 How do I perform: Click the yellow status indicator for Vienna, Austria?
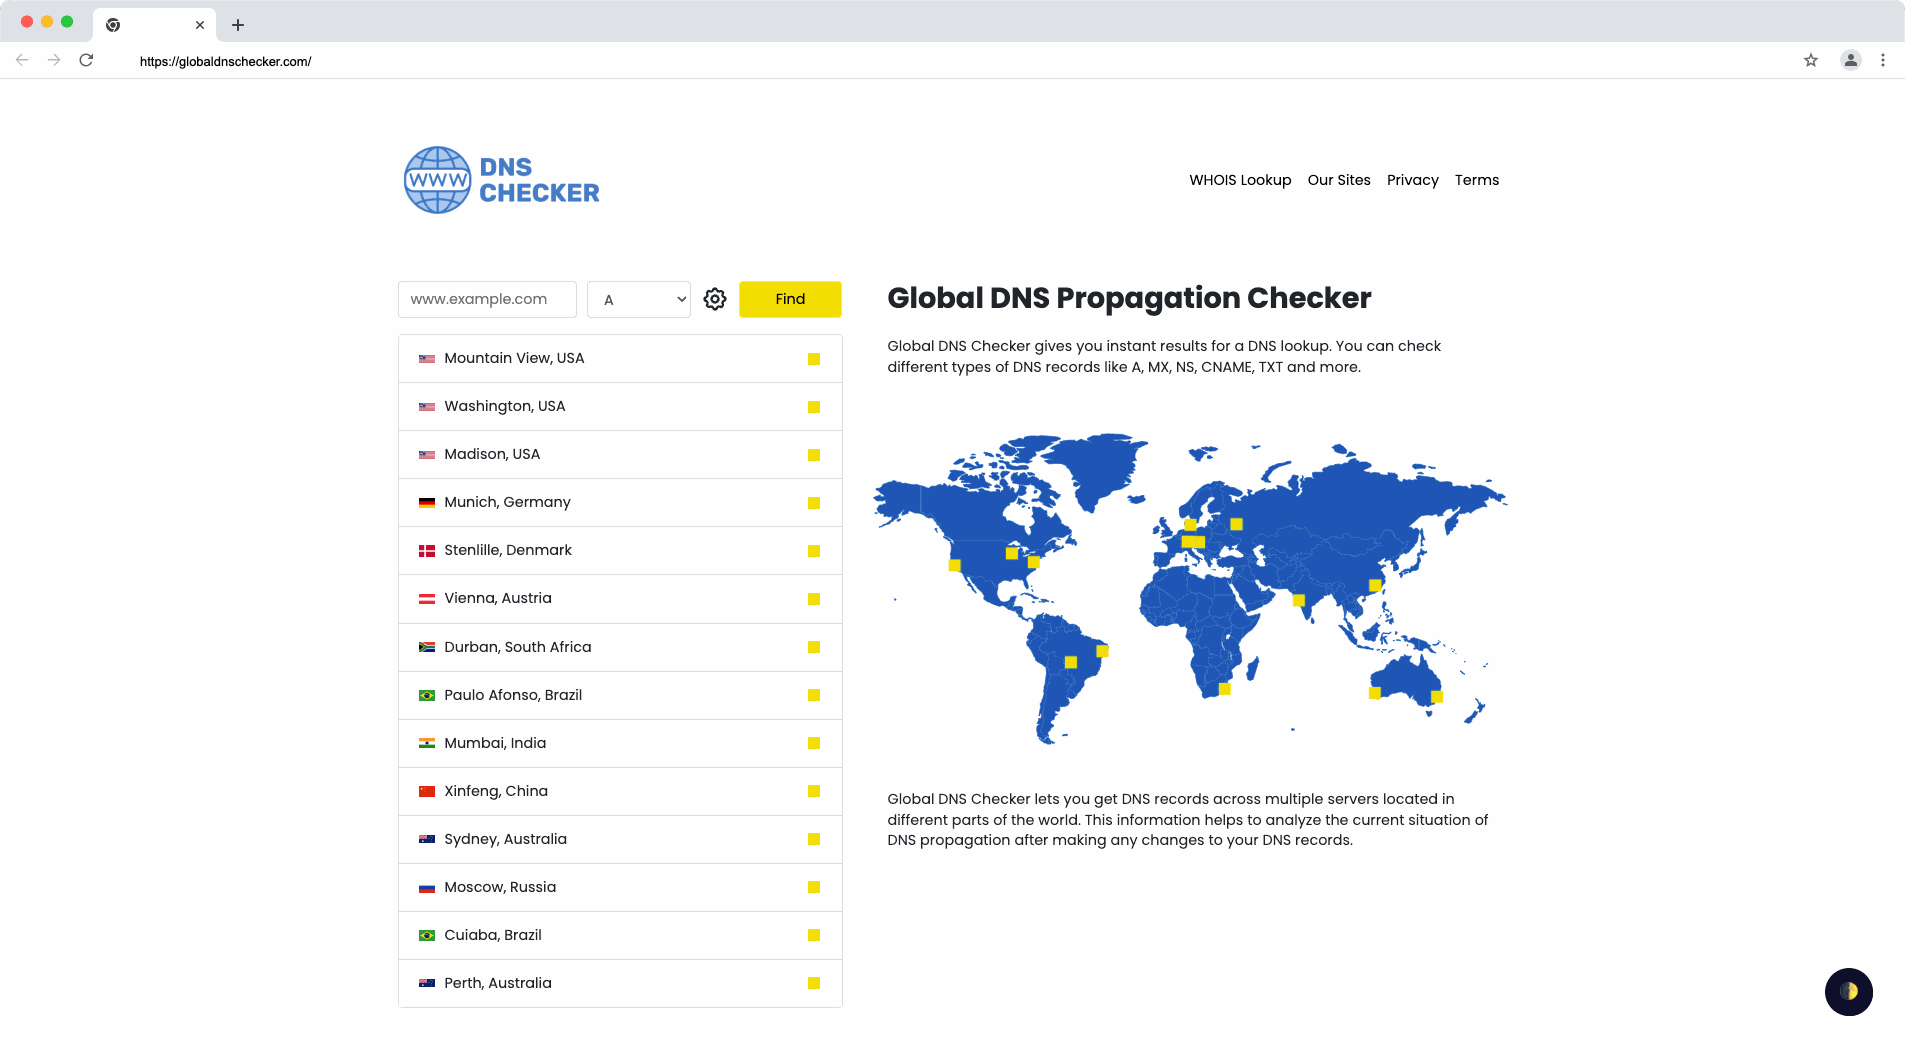(x=813, y=599)
